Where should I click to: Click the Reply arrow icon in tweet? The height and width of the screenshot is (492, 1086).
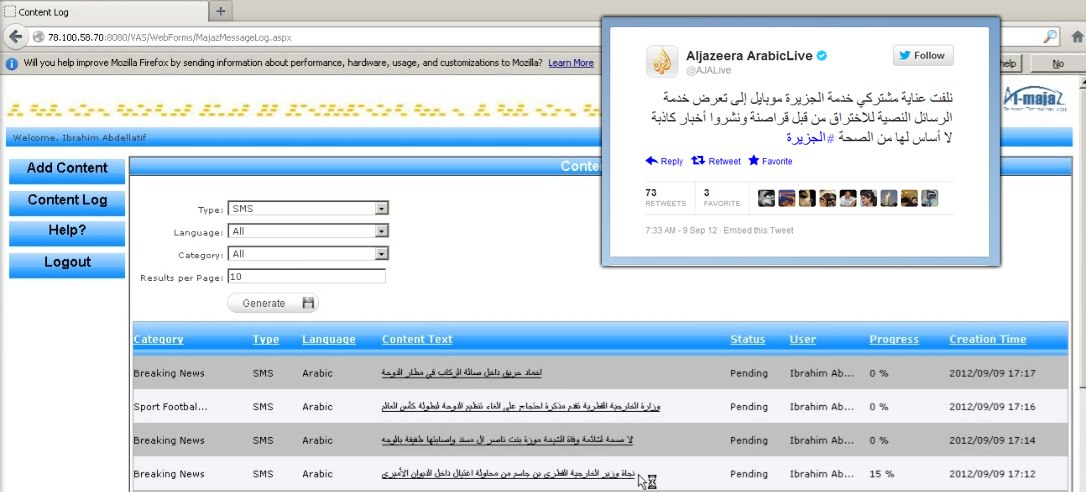pos(652,160)
